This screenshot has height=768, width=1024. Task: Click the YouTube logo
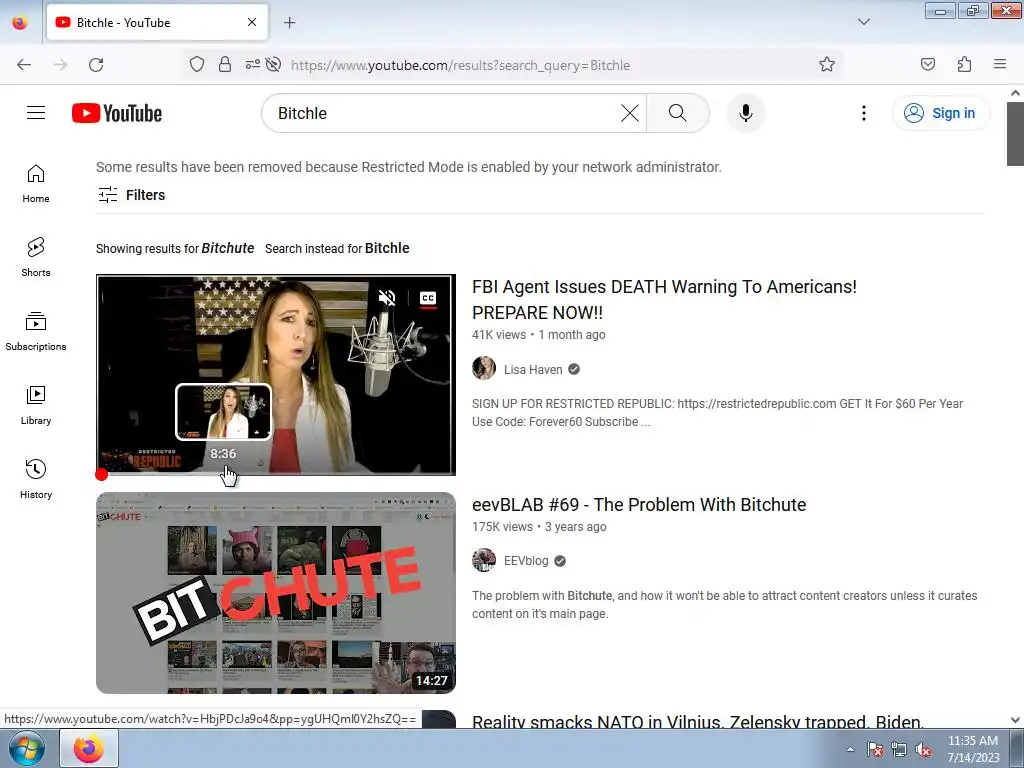pos(117,113)
